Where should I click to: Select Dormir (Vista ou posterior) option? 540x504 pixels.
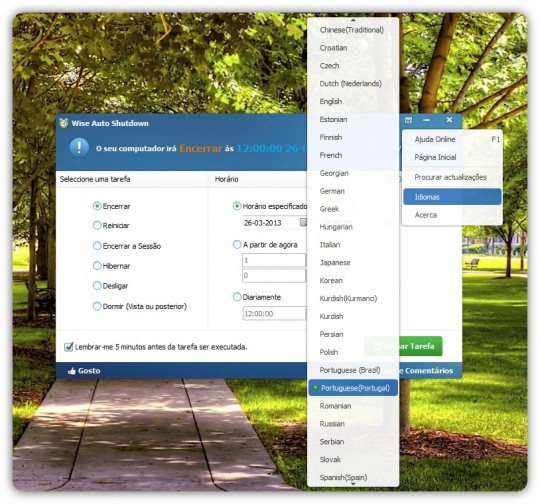point(97,306)
